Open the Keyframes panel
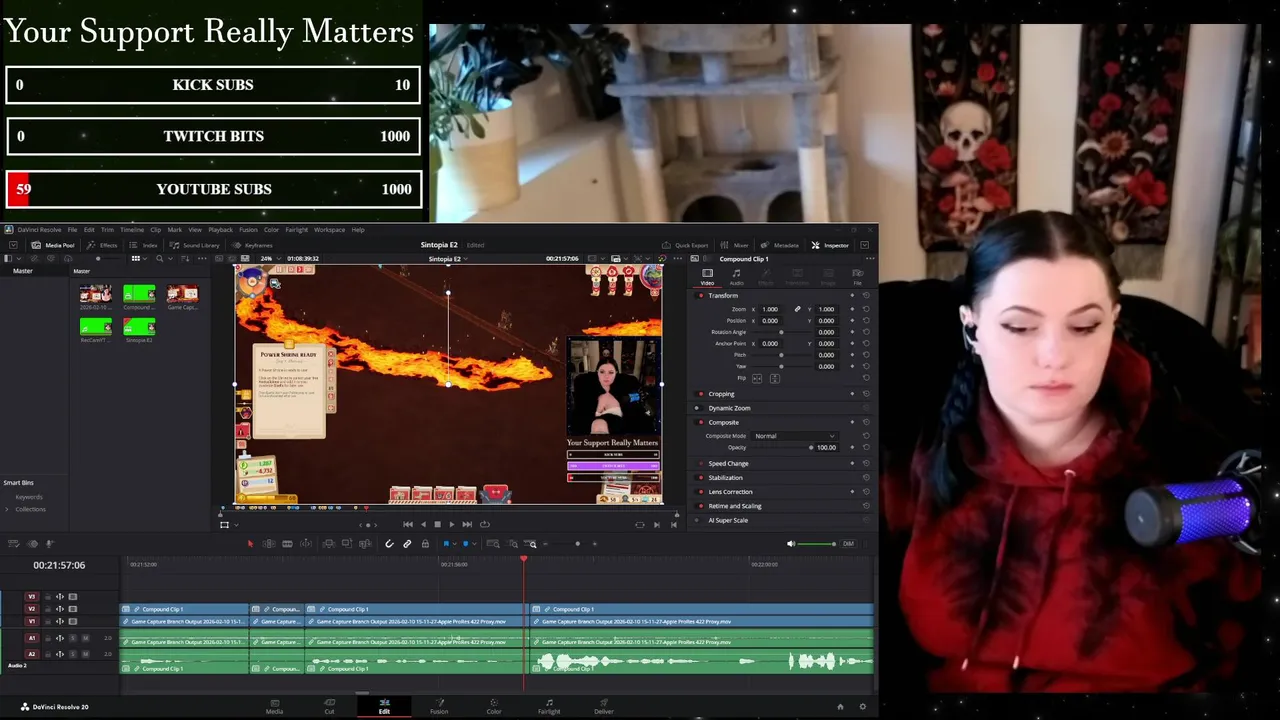 pyautogui.click(x=253, y=245)
